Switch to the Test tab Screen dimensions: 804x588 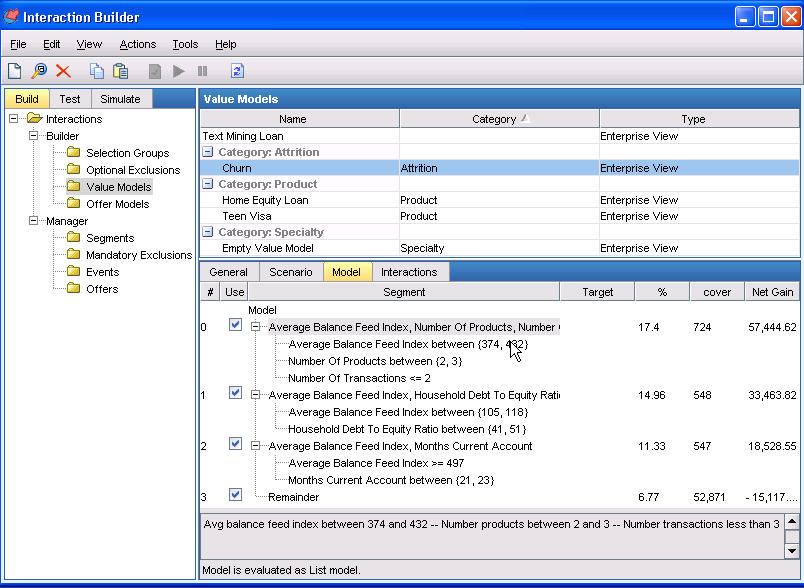[70, 99]
